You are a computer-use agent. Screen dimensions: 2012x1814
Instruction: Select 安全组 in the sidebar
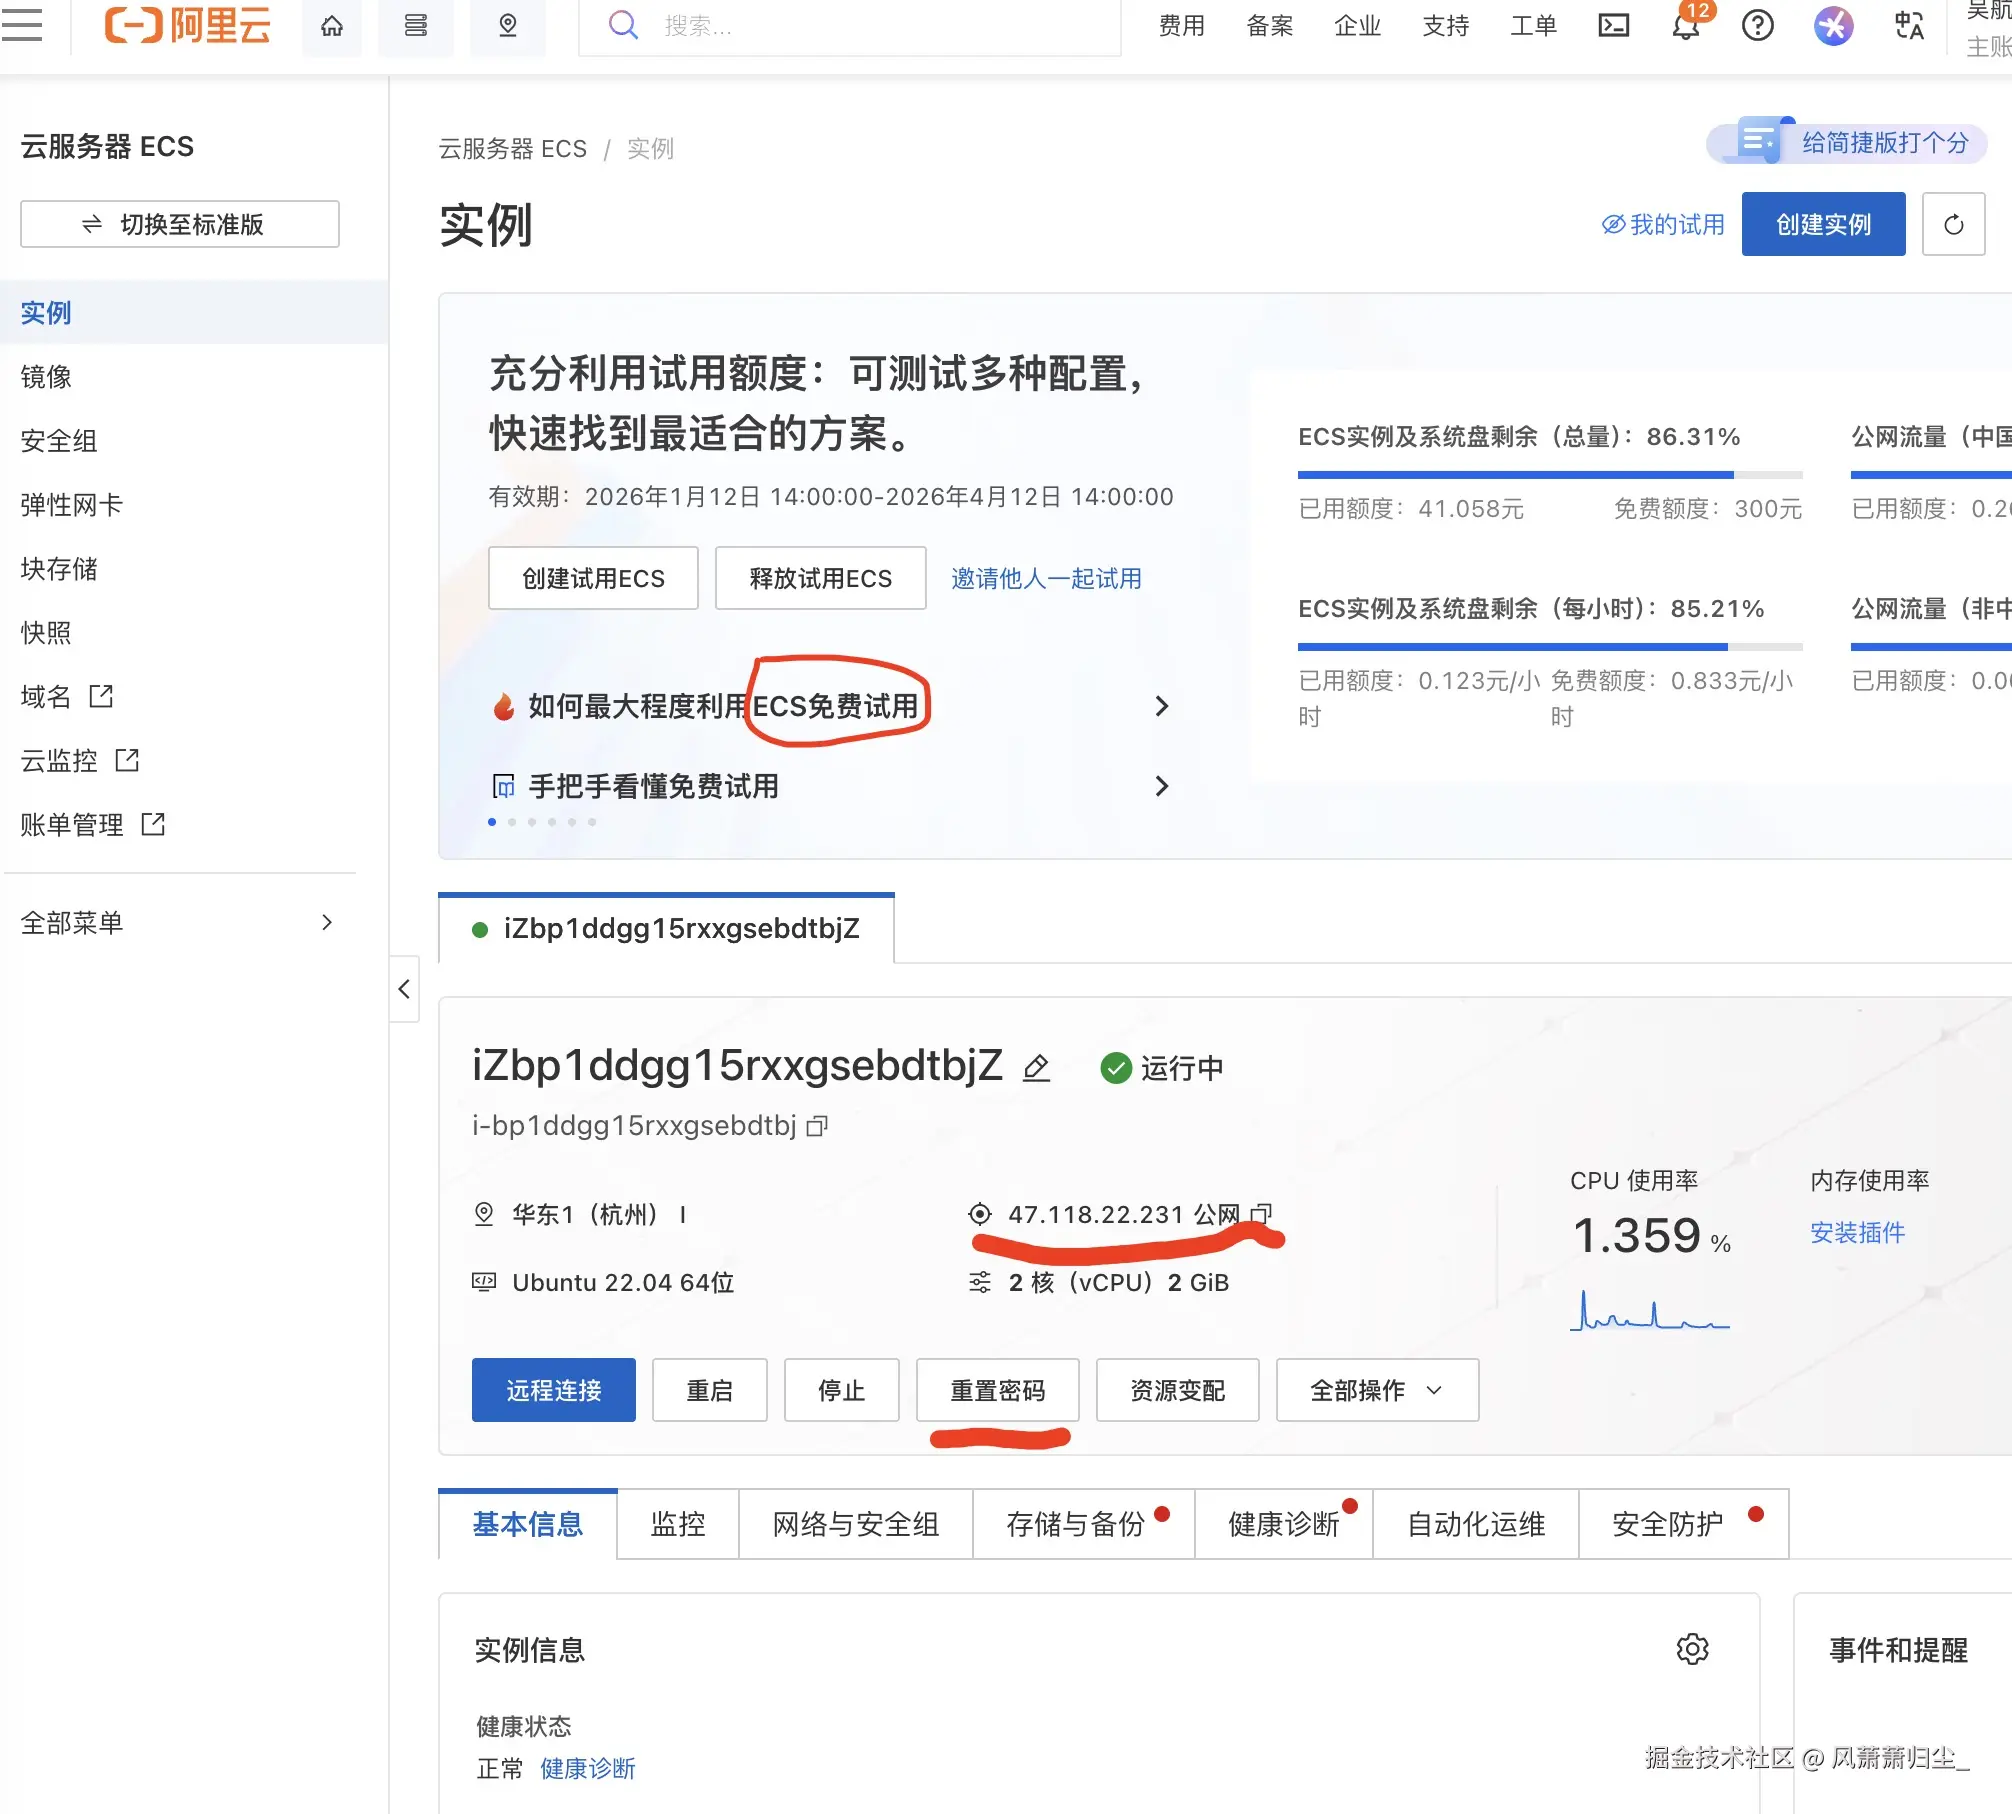(59, 441)
